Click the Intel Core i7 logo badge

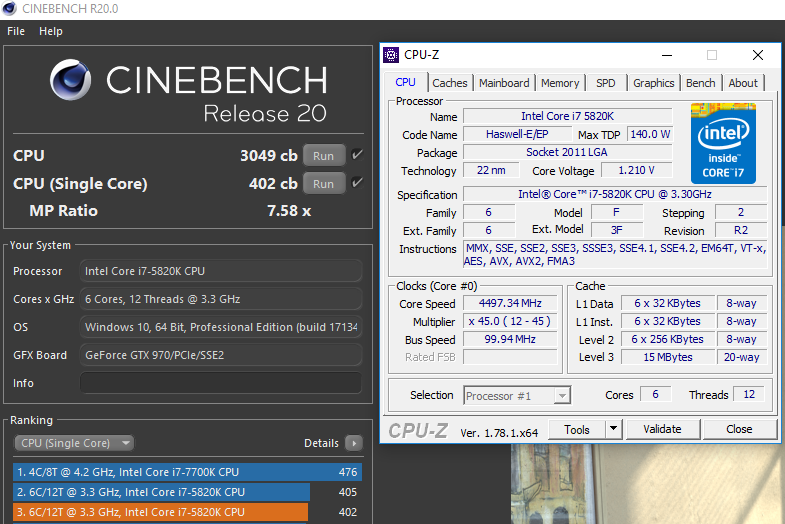723,144
